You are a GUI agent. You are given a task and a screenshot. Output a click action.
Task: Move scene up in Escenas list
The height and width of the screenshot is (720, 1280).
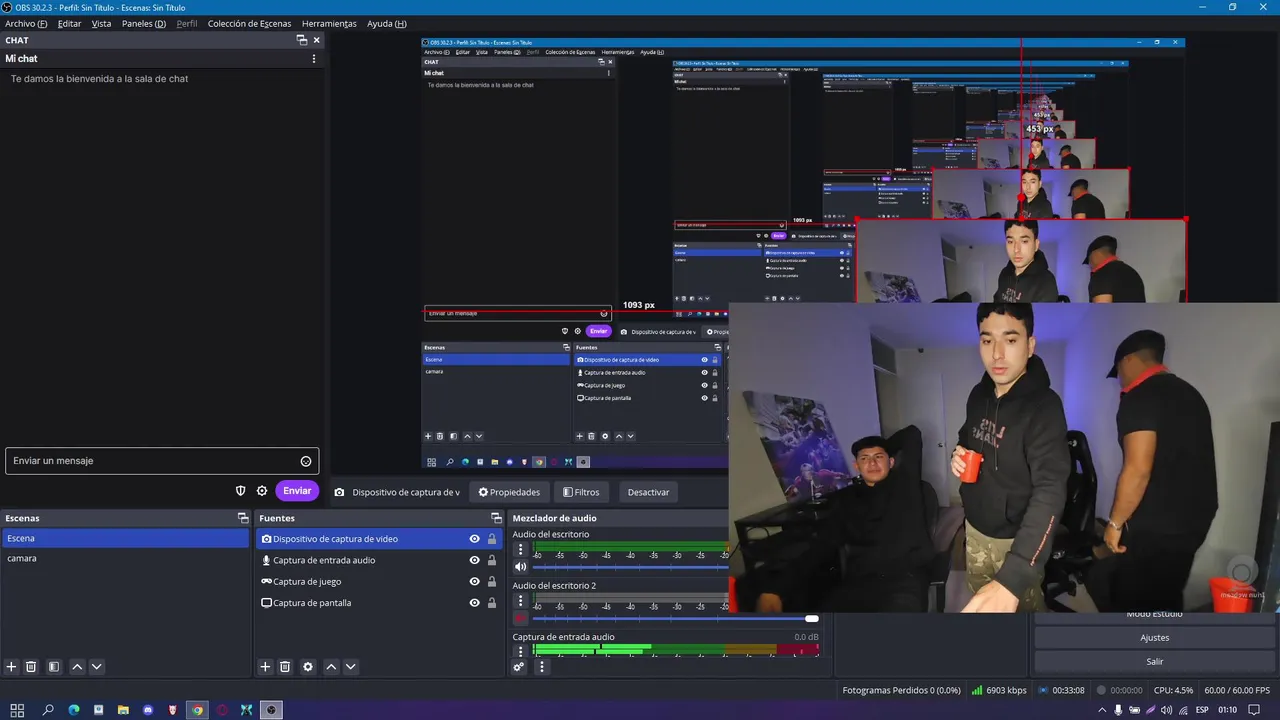[x=77, y=667]
